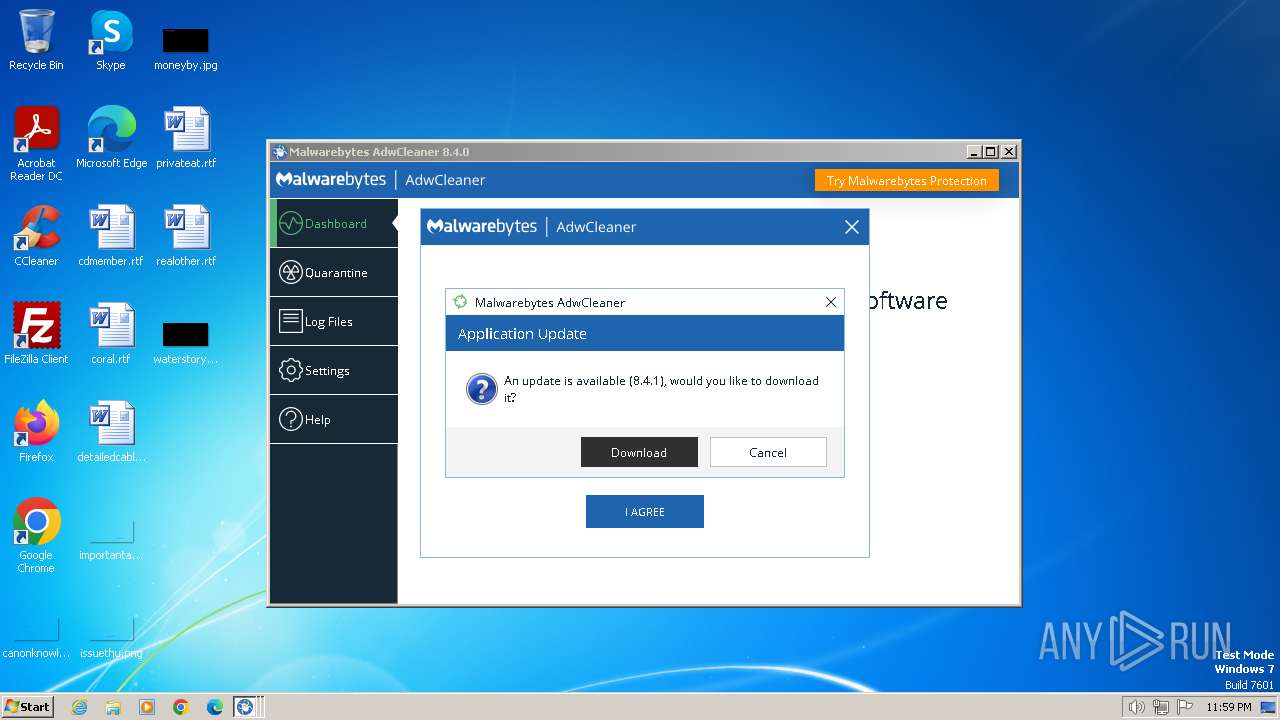Select the cdmember.rtf document
This screenshot has width=1280, height=720.
click(111, 235)
